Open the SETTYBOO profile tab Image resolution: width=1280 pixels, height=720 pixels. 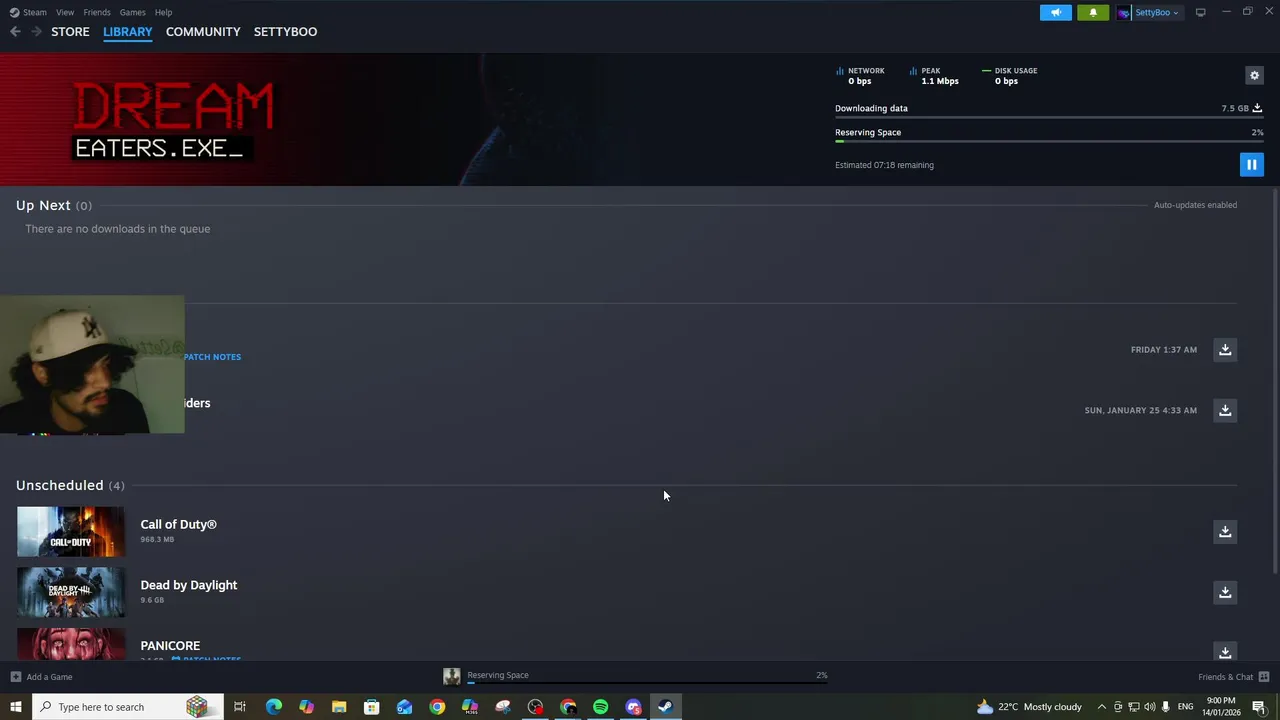tap(285, 32)
